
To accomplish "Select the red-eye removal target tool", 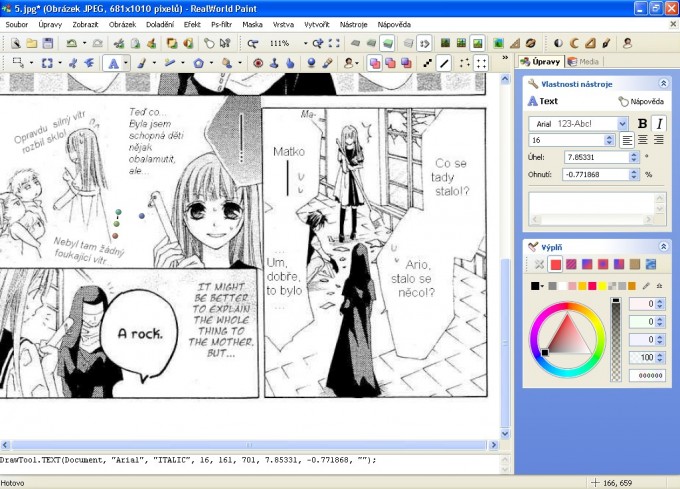I will pyautogui.click(x=258, y=64).
